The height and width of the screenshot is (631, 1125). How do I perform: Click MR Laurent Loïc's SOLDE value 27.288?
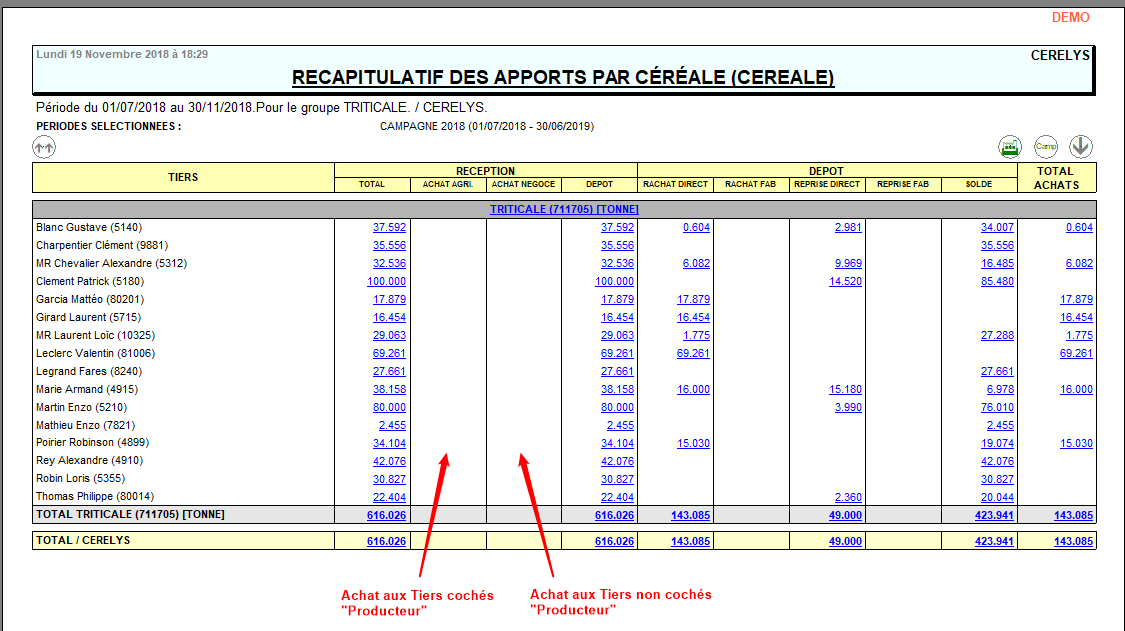(997, 335)
